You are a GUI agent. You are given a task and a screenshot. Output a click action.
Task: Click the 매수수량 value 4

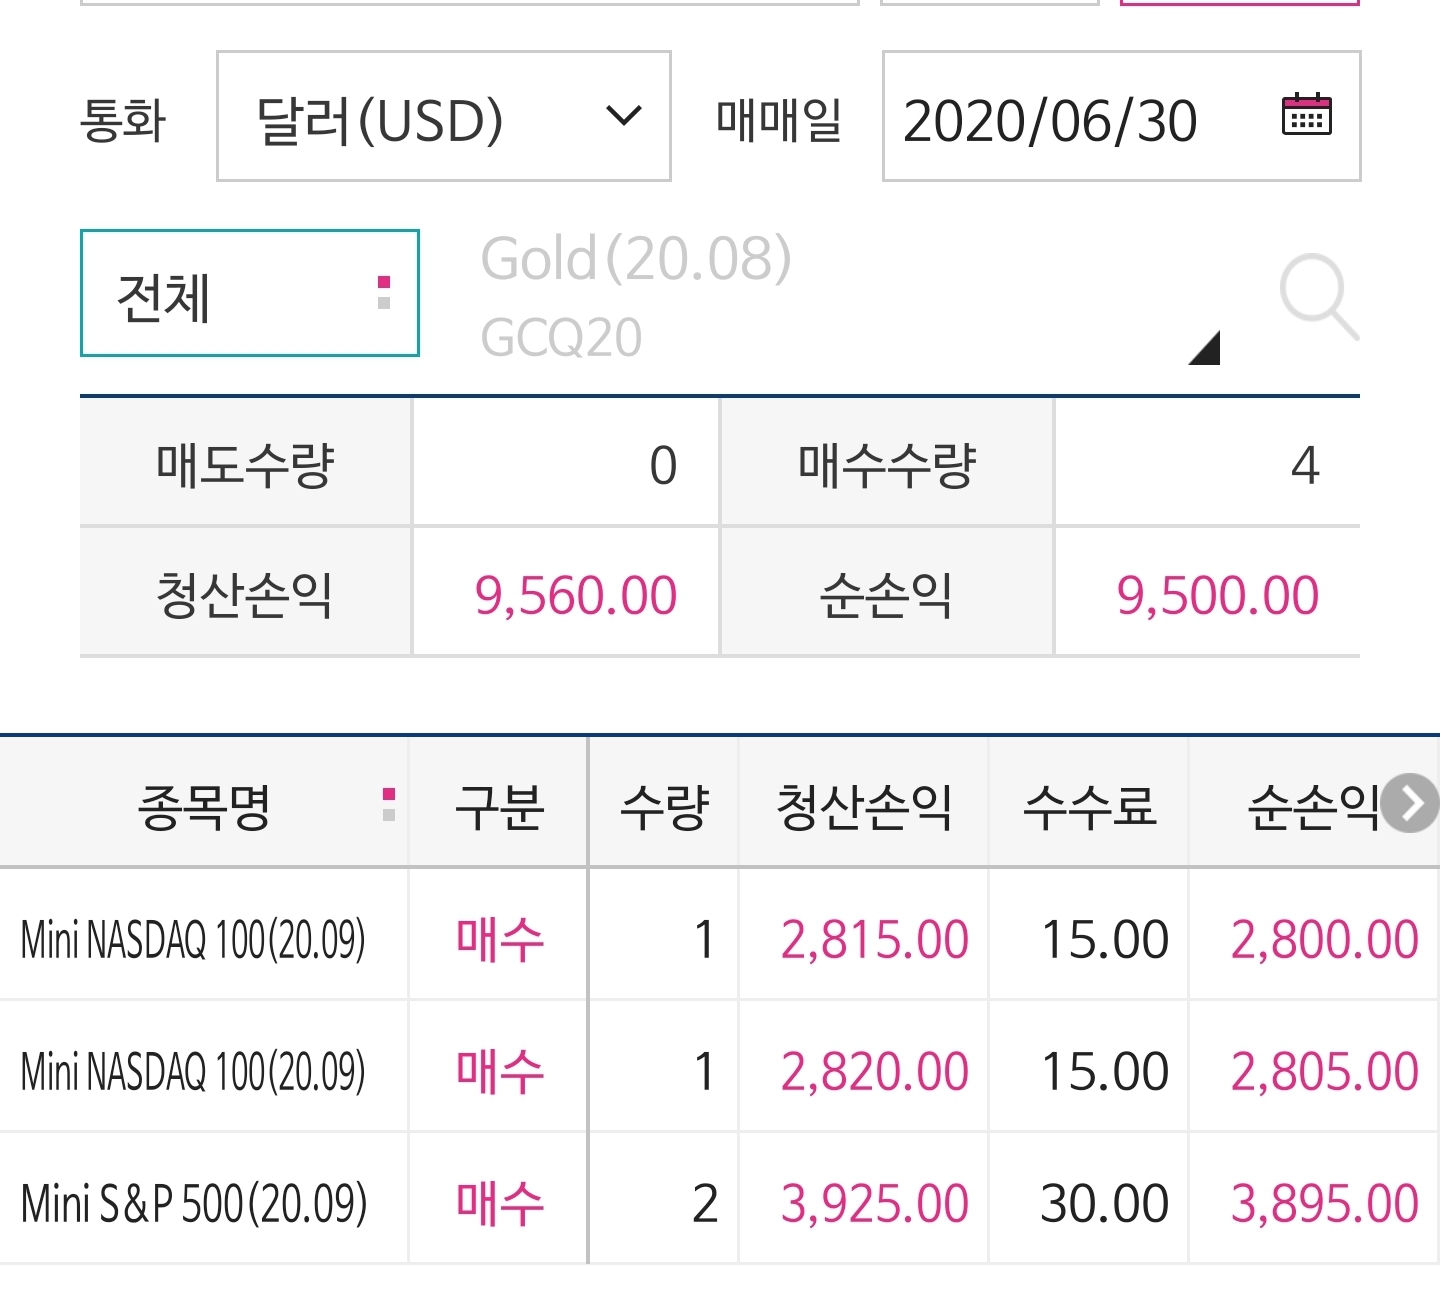click(1305, 465)
